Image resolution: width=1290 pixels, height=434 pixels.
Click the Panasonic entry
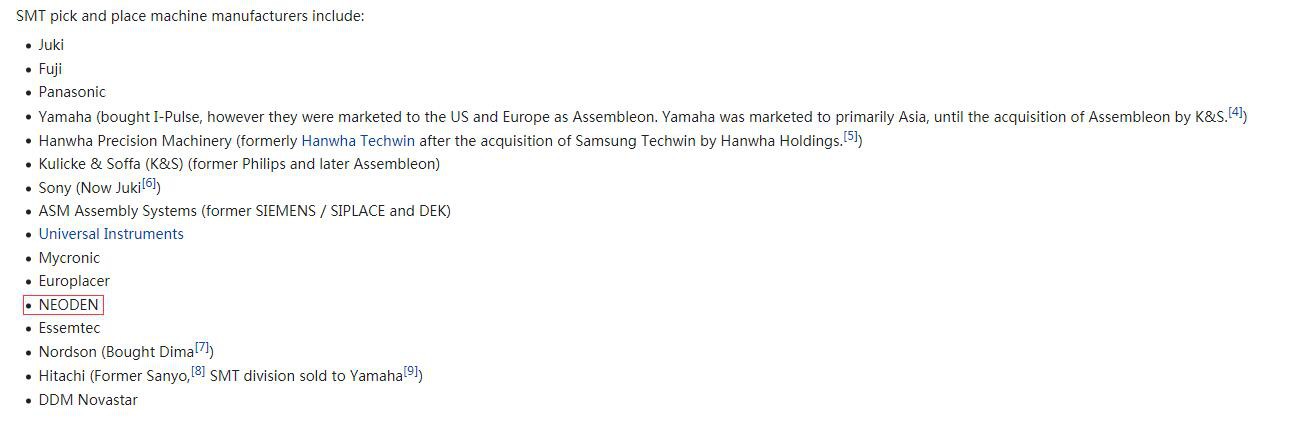[x=72, y=92]
